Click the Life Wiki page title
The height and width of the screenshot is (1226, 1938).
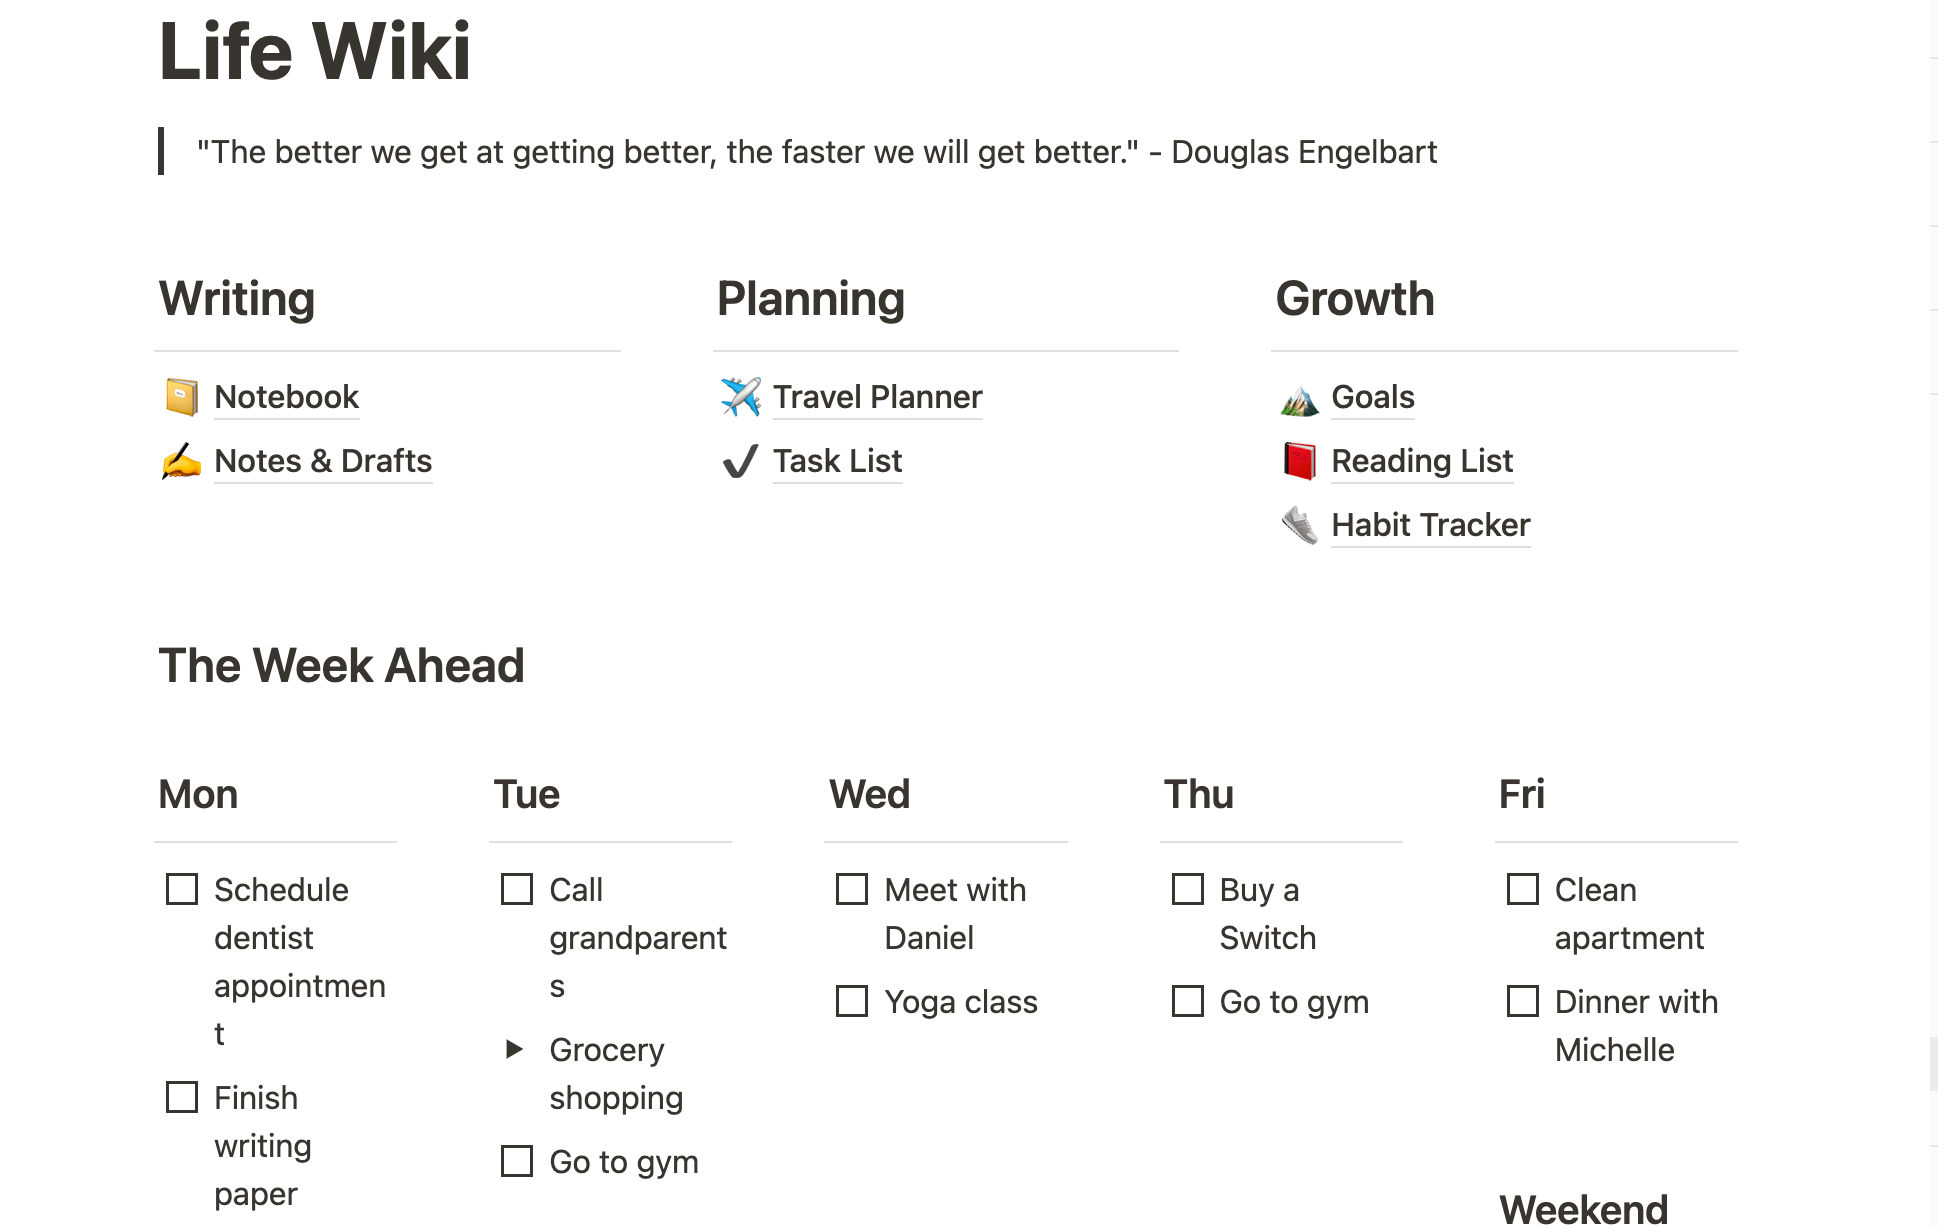tap(315, 52)
